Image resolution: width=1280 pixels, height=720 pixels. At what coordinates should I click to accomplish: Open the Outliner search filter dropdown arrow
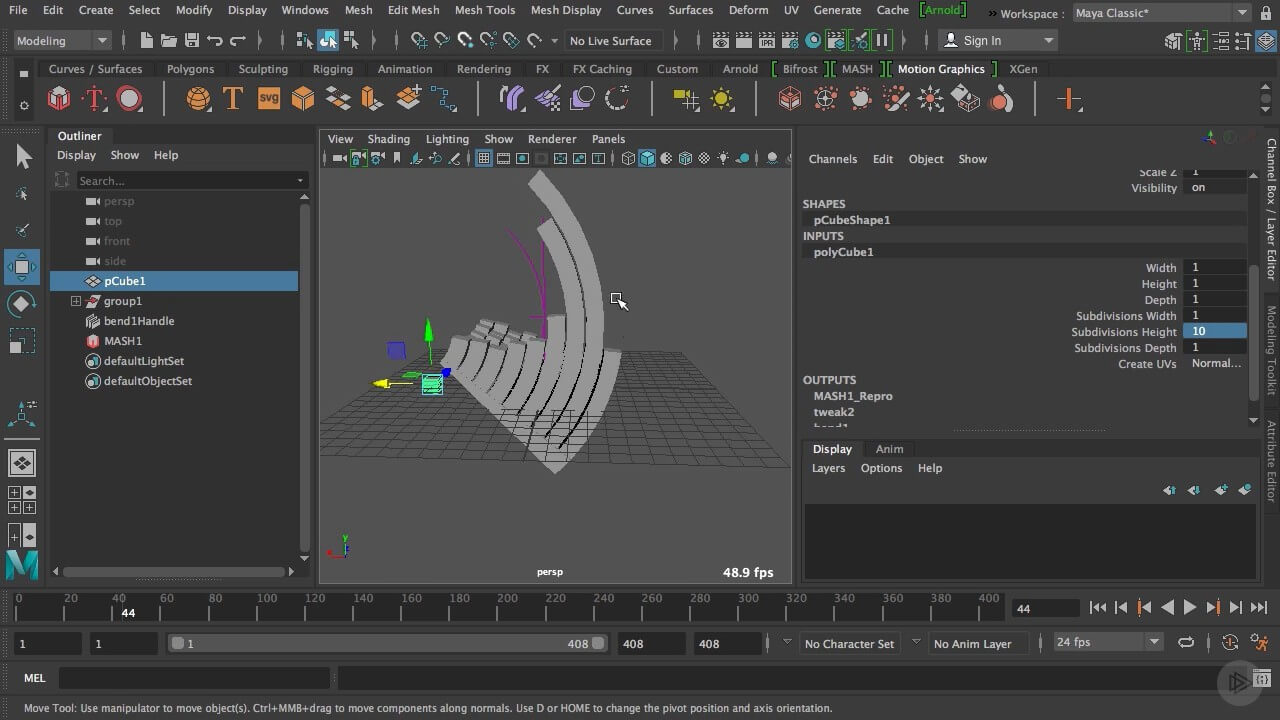300,181
